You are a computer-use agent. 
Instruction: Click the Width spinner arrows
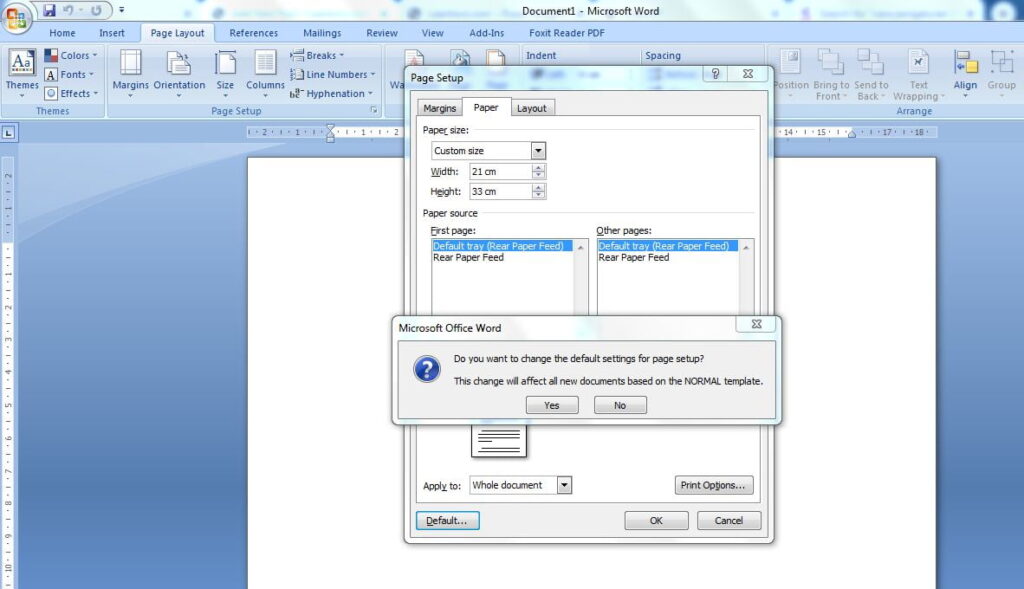point(539,172)
